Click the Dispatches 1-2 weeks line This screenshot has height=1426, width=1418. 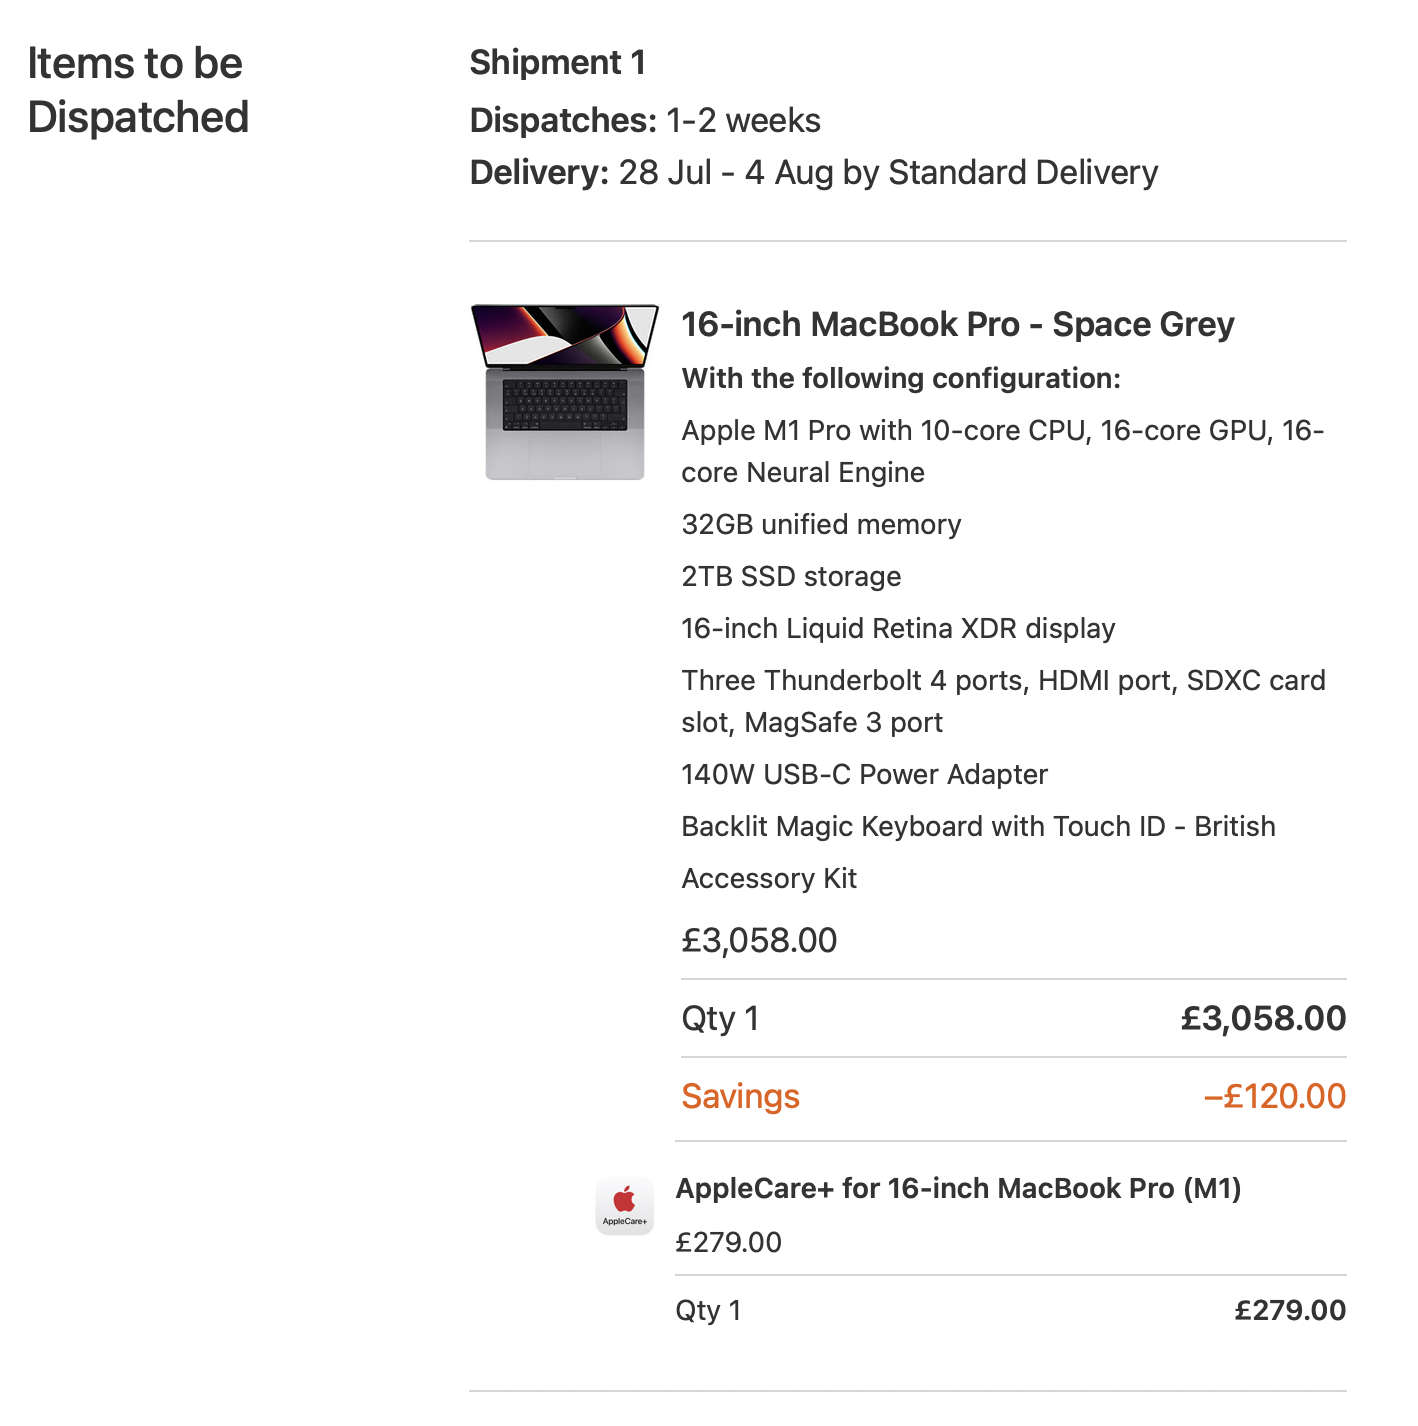(x=645, y=120)
